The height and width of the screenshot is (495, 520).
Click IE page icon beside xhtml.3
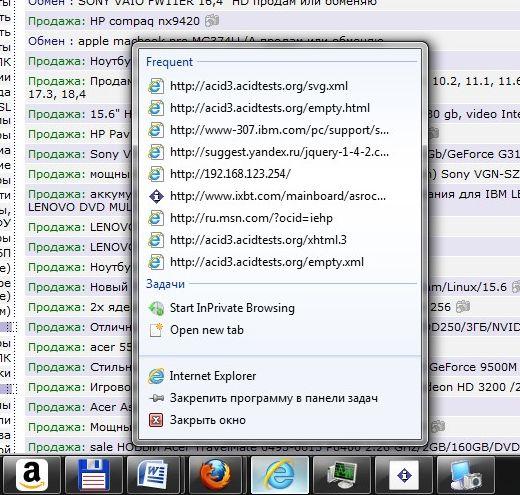[x=156, y=240]
